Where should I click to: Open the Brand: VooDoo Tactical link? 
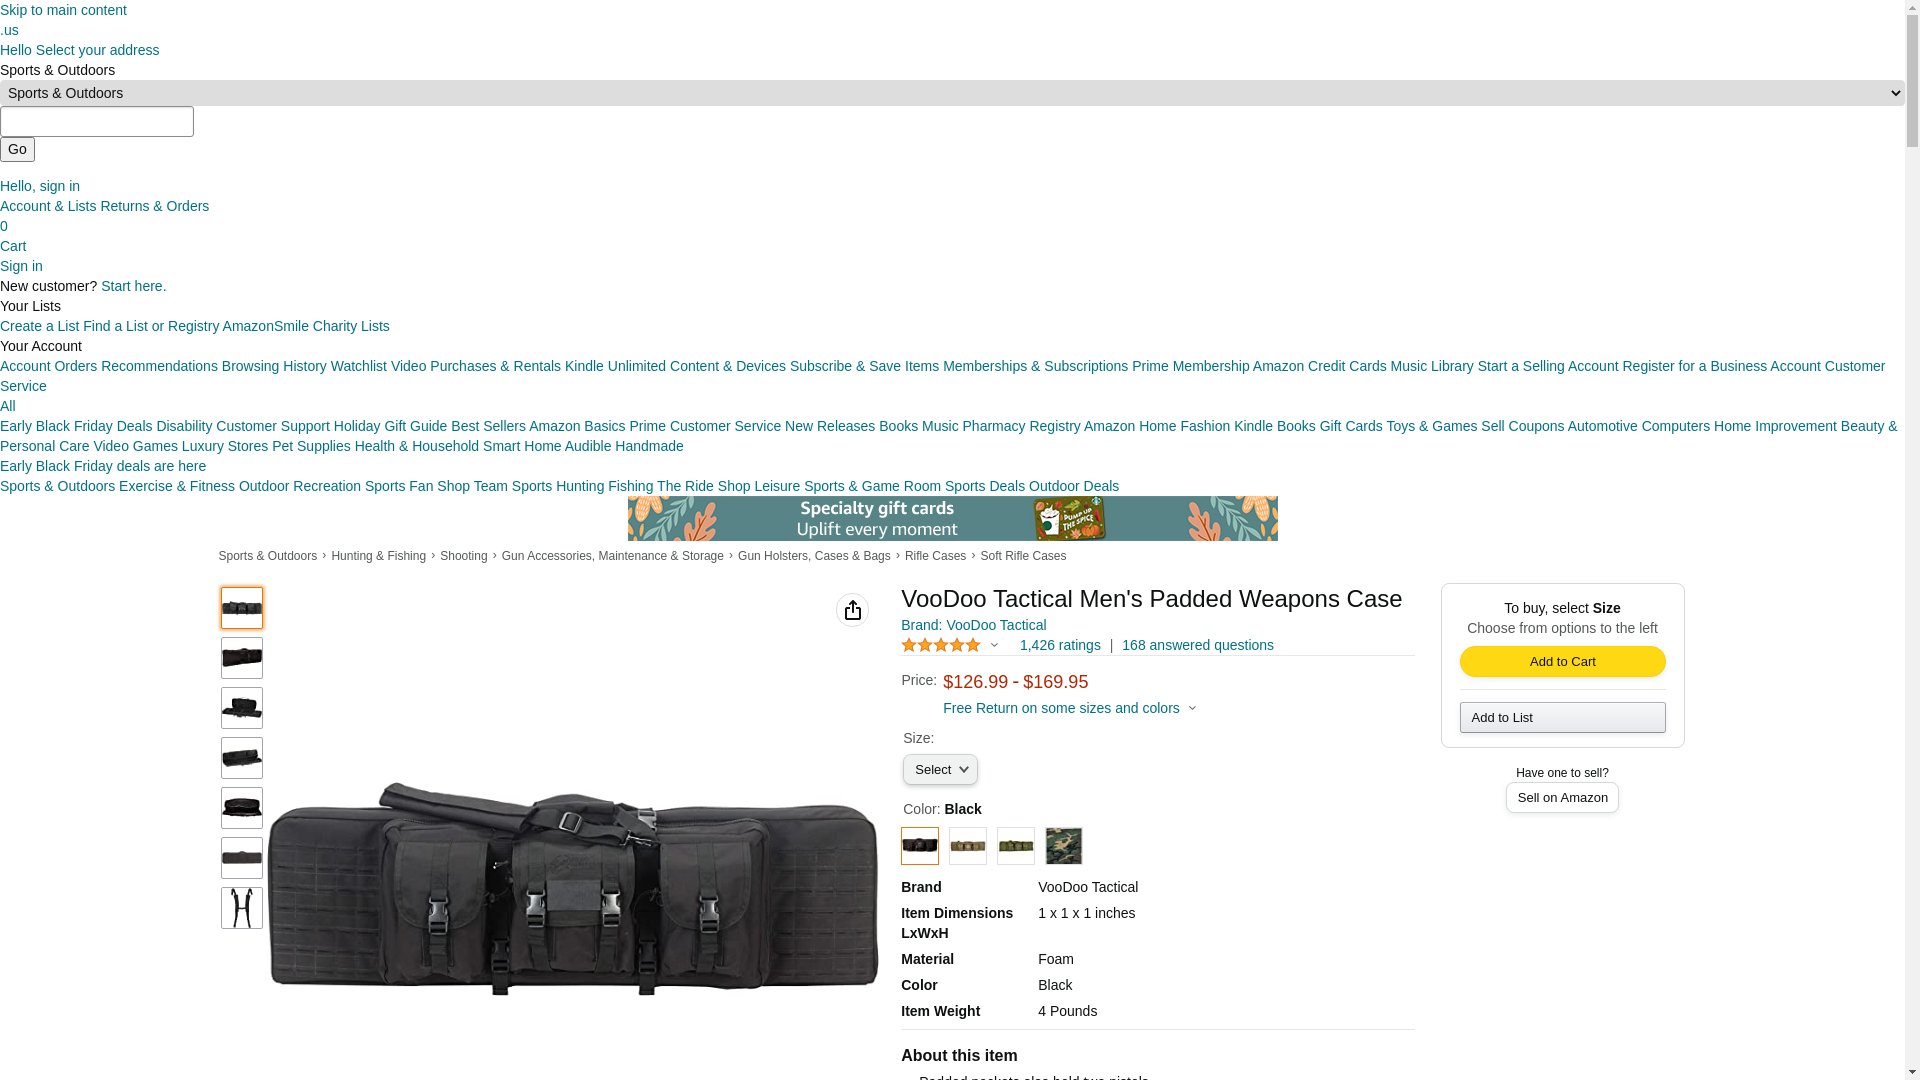[974, 625]
